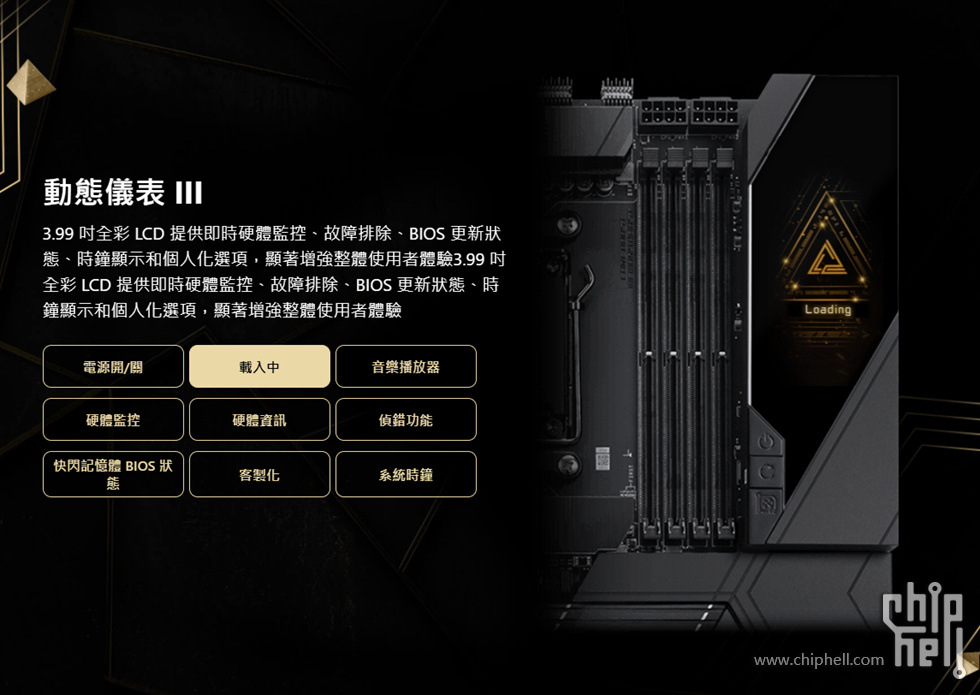Open the www.chiphell.com link text
Image resolution: width=980 pixels, height=695 pixels.
[819, 660]
